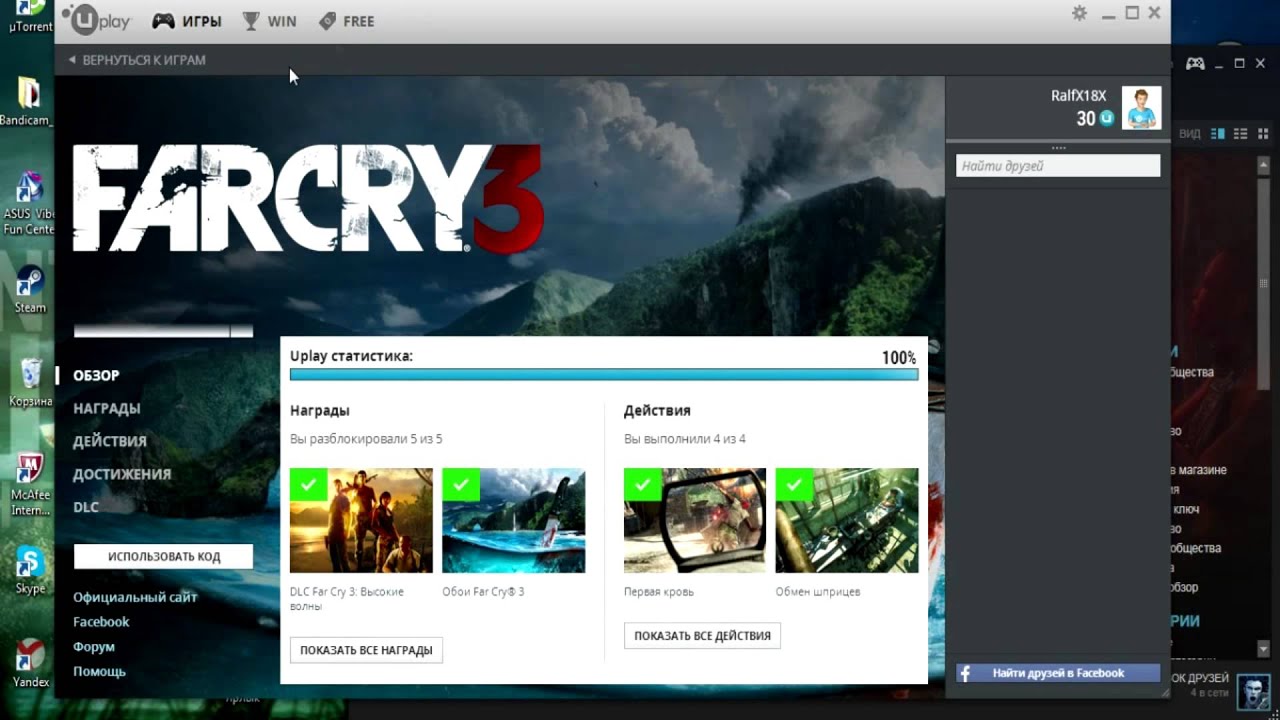Image resolution: width=1280 pixels, height=720 pixels.
Task: Open the Facebook link in the sidebar
Action: point(101,622)
